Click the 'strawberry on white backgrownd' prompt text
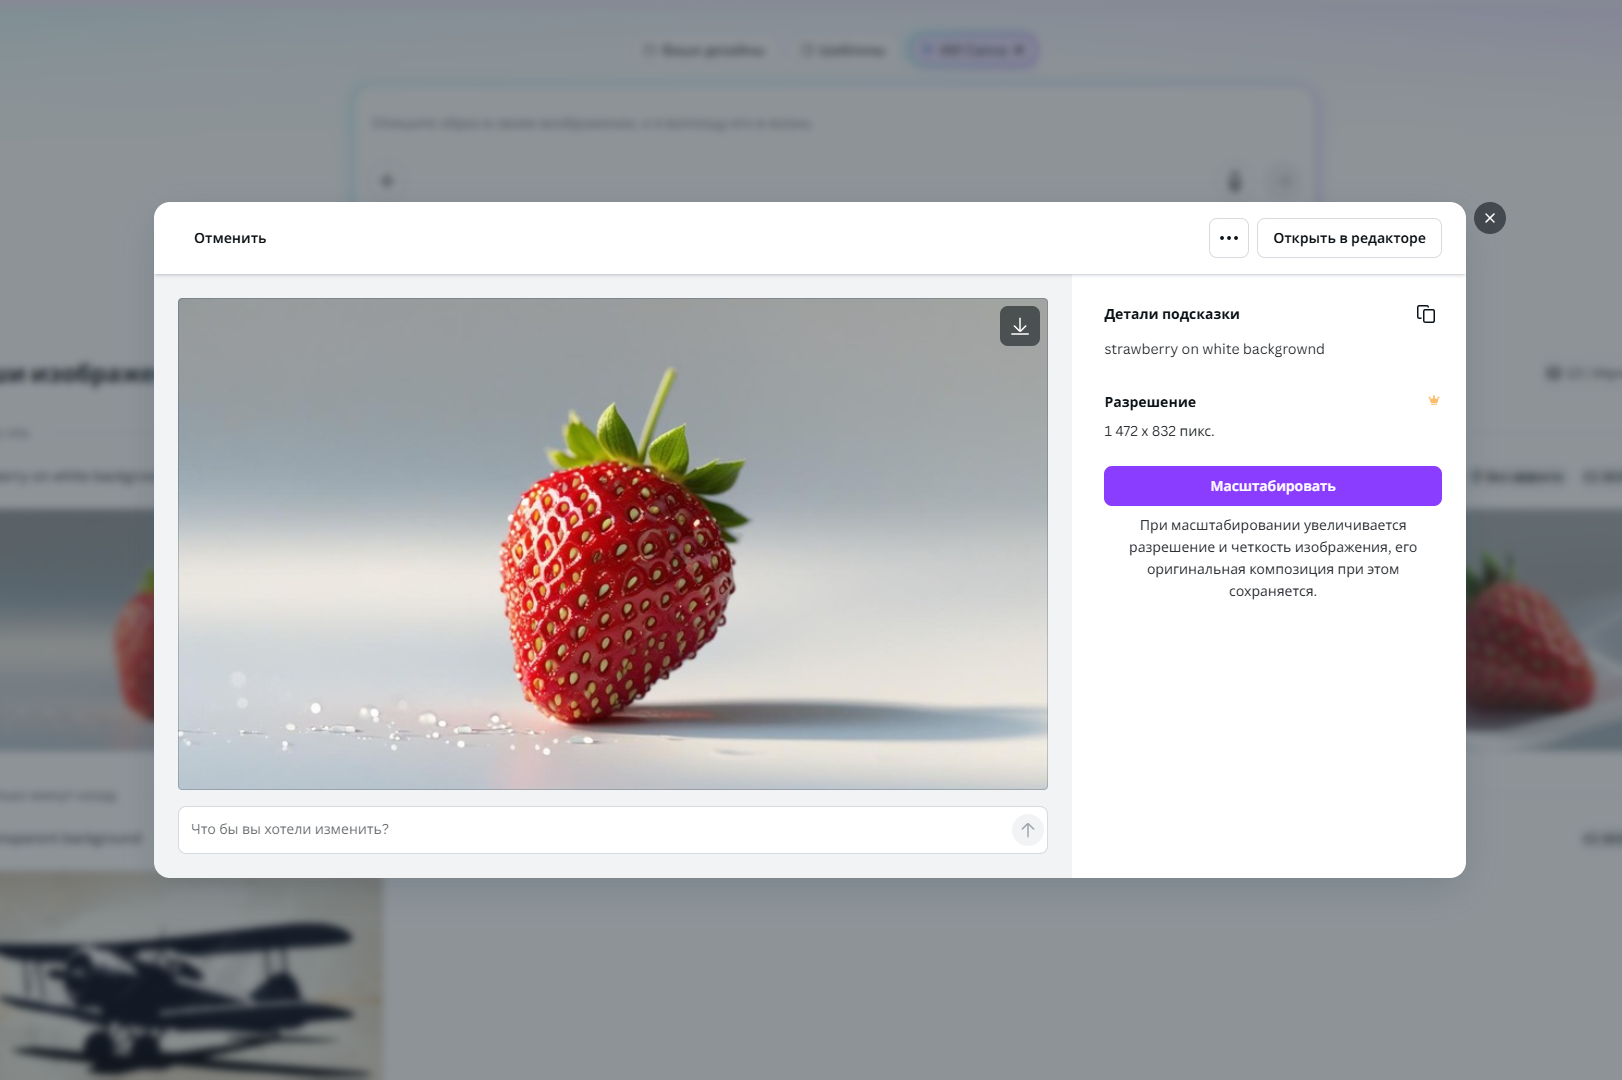1622x1080 pixels. 1214,349
